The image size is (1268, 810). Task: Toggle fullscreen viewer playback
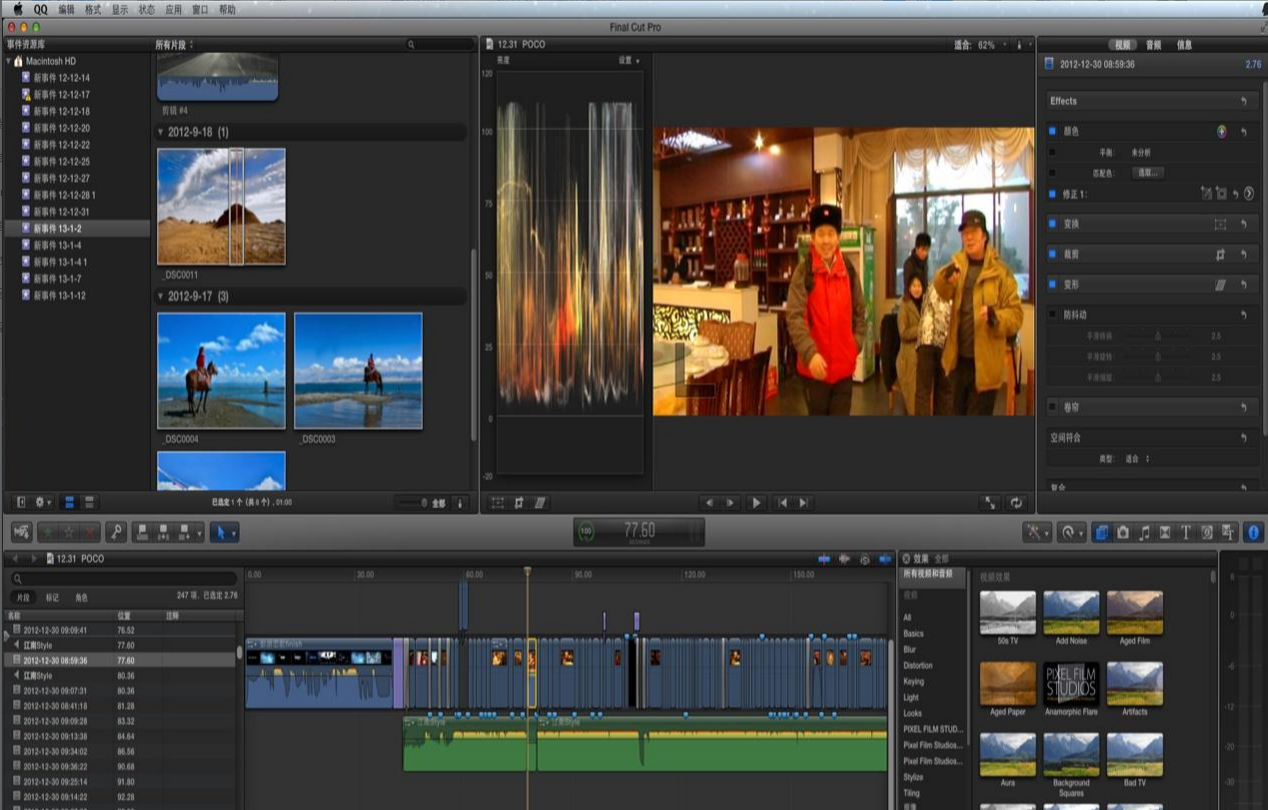(x=991, y=503)
